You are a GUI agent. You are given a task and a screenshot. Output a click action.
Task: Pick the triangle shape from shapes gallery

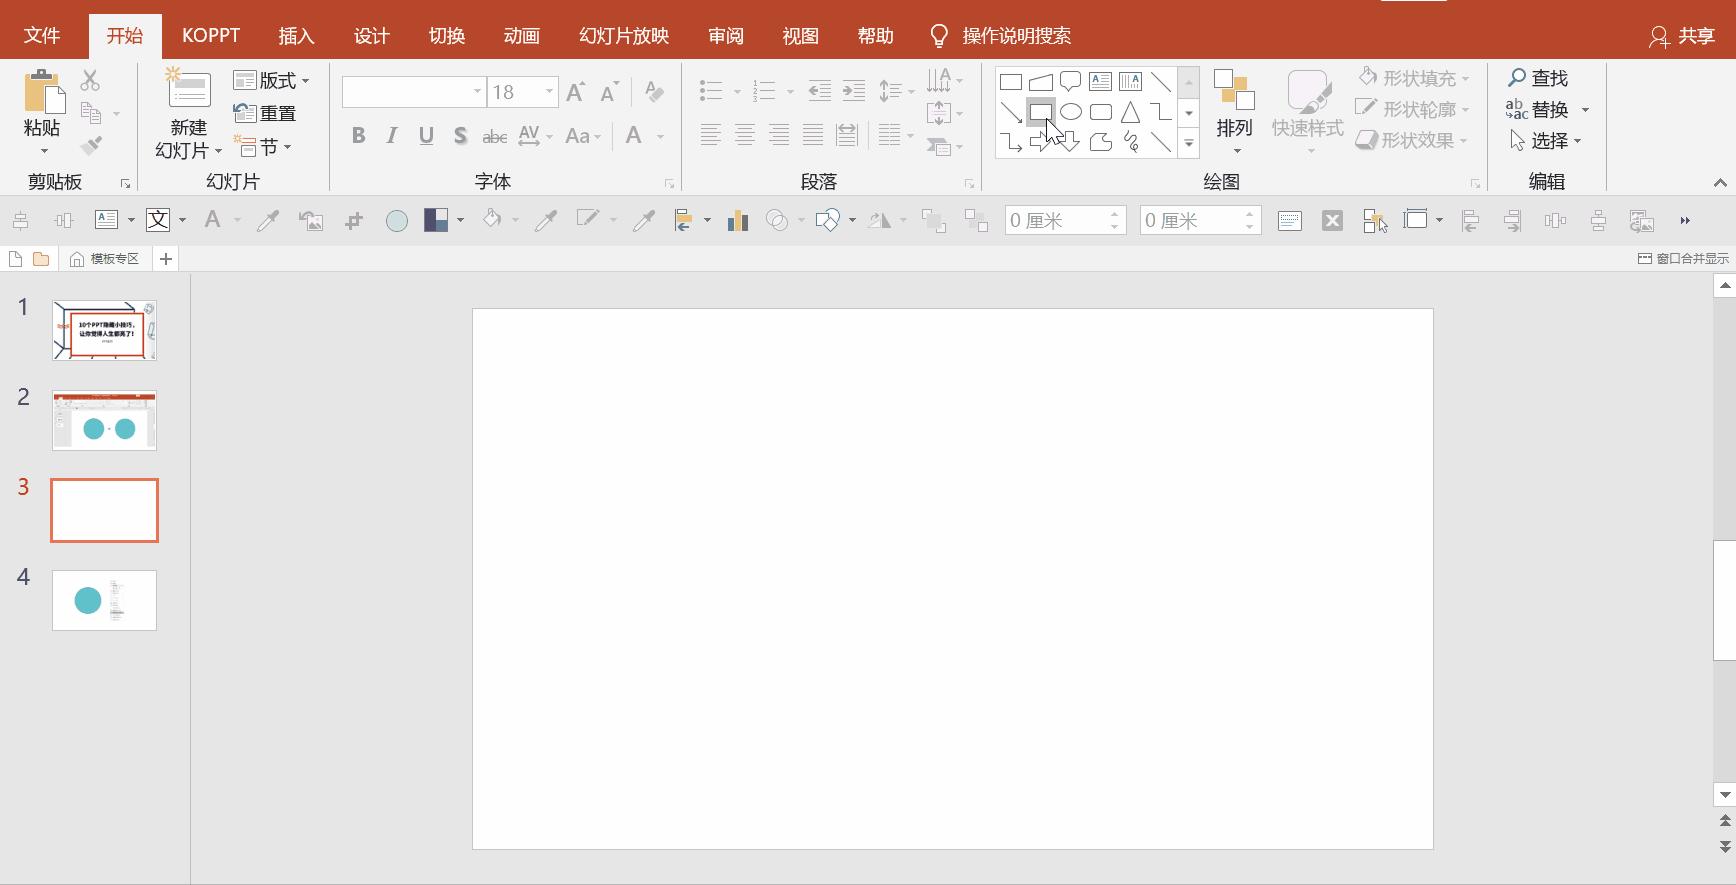1130,112
